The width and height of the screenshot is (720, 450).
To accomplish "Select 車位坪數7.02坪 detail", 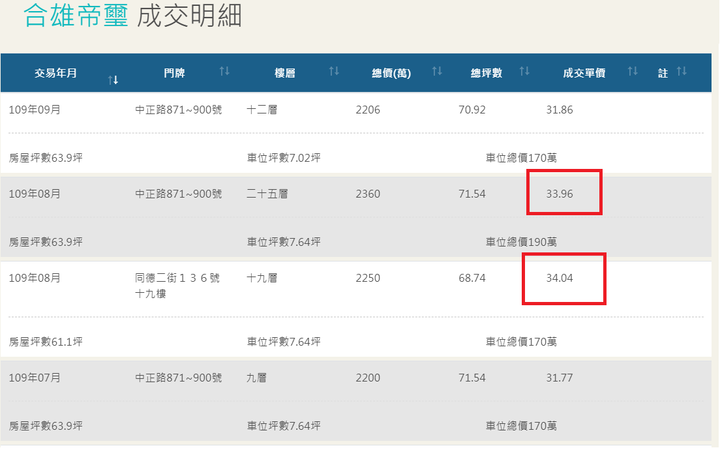I will (x=284, y=158).
